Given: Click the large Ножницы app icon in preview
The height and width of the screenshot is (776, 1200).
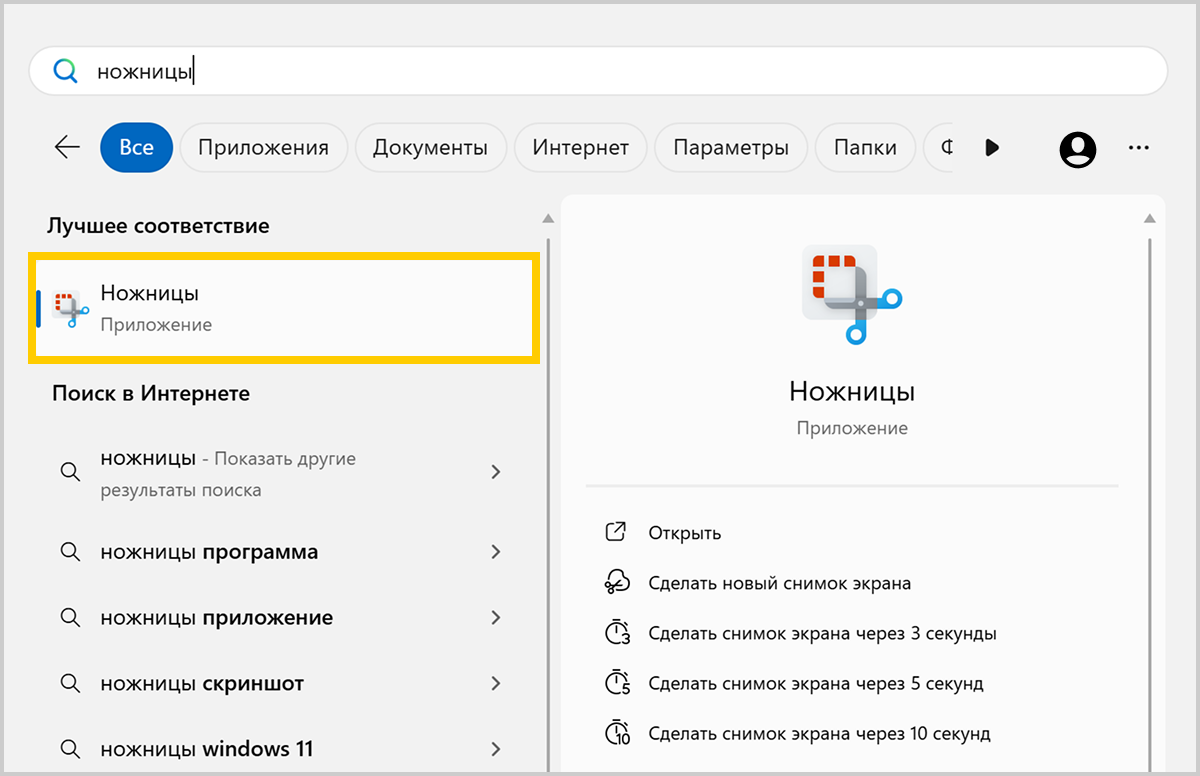Looking at the screenshot, I should point(851,295).
